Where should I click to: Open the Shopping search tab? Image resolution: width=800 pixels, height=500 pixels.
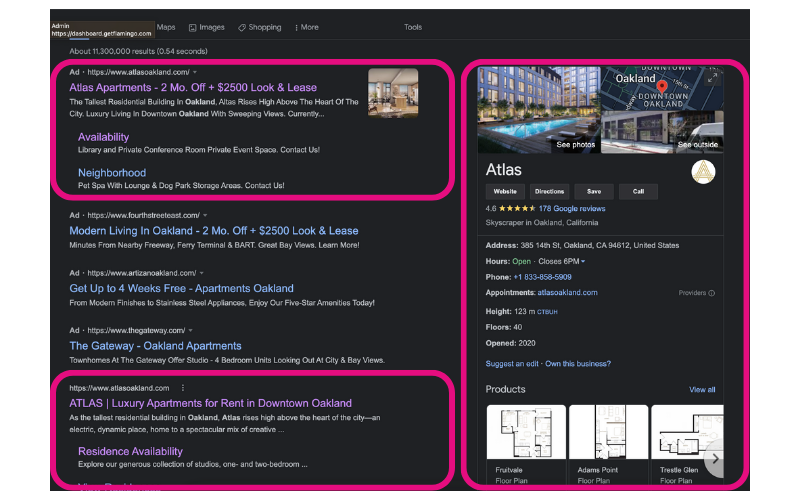pyautogui.click(x=264, y=28)
